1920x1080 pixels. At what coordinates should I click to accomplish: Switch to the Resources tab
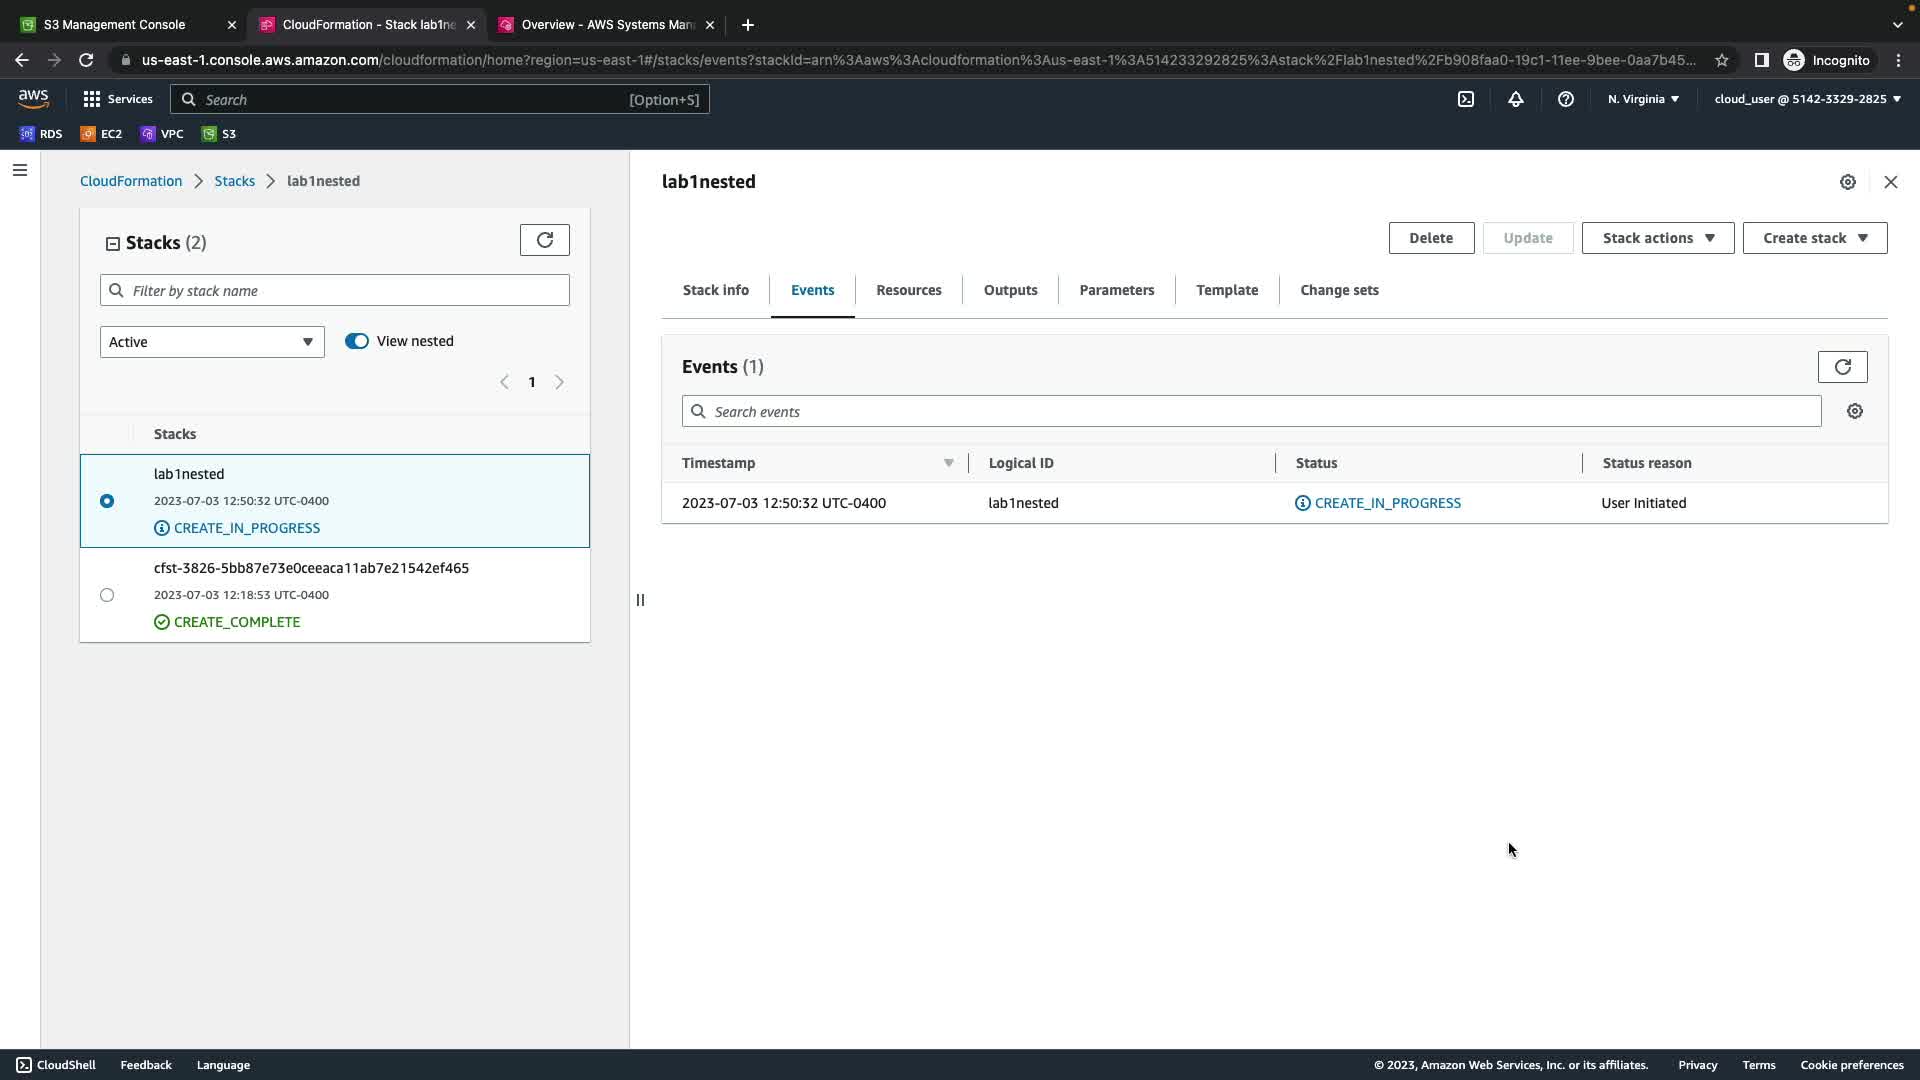908,290
